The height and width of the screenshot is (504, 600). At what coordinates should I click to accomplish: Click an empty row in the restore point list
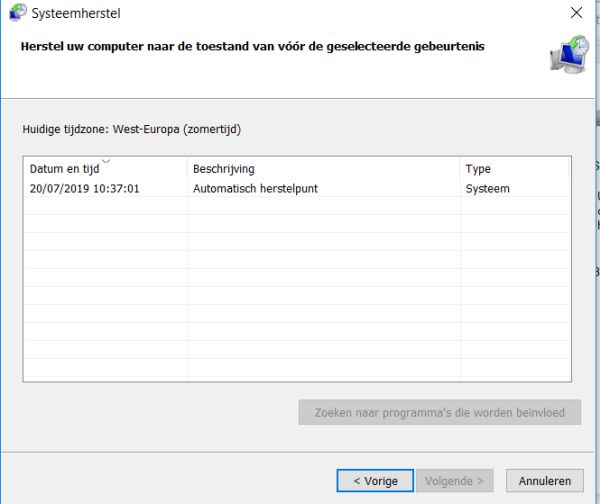[x=296, y=280]
